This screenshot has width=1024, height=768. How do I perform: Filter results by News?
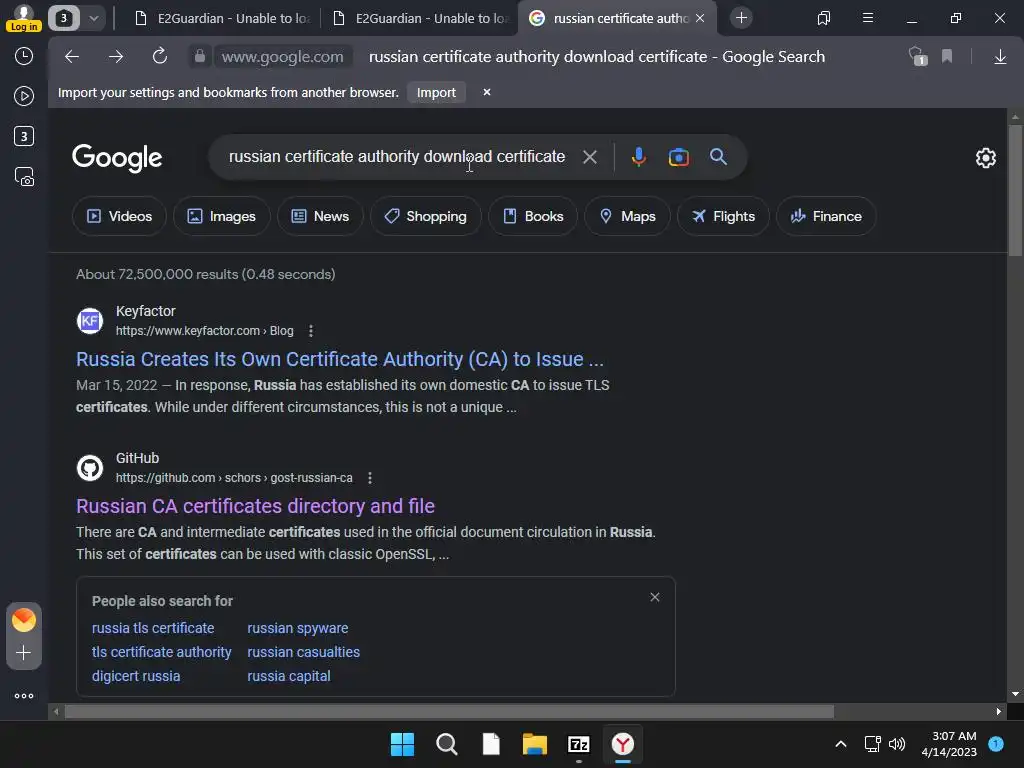[x=320, y=216]
